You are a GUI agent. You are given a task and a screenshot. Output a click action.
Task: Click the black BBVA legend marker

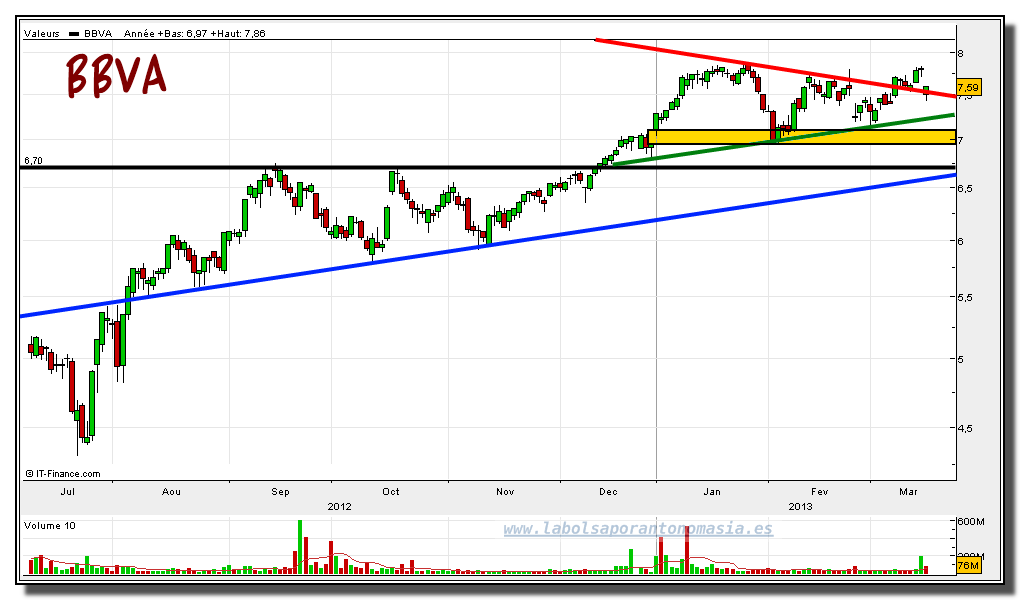point(74,34)
